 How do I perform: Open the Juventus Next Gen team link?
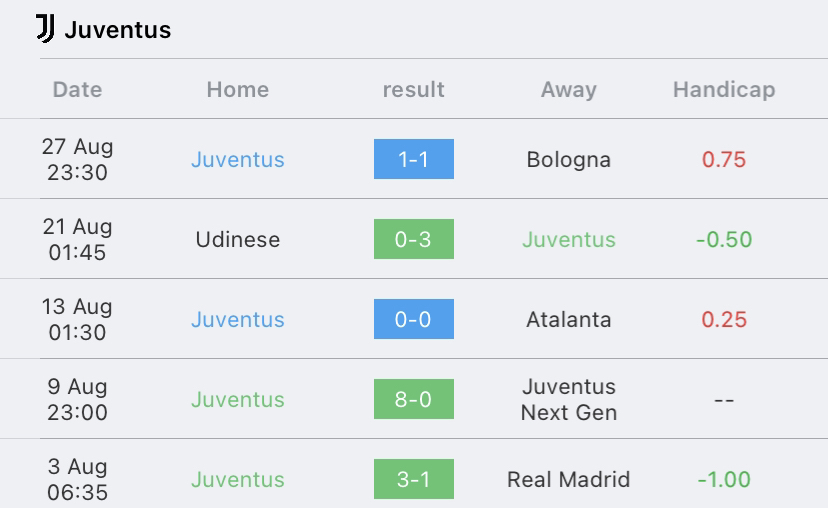coord(569,399)
